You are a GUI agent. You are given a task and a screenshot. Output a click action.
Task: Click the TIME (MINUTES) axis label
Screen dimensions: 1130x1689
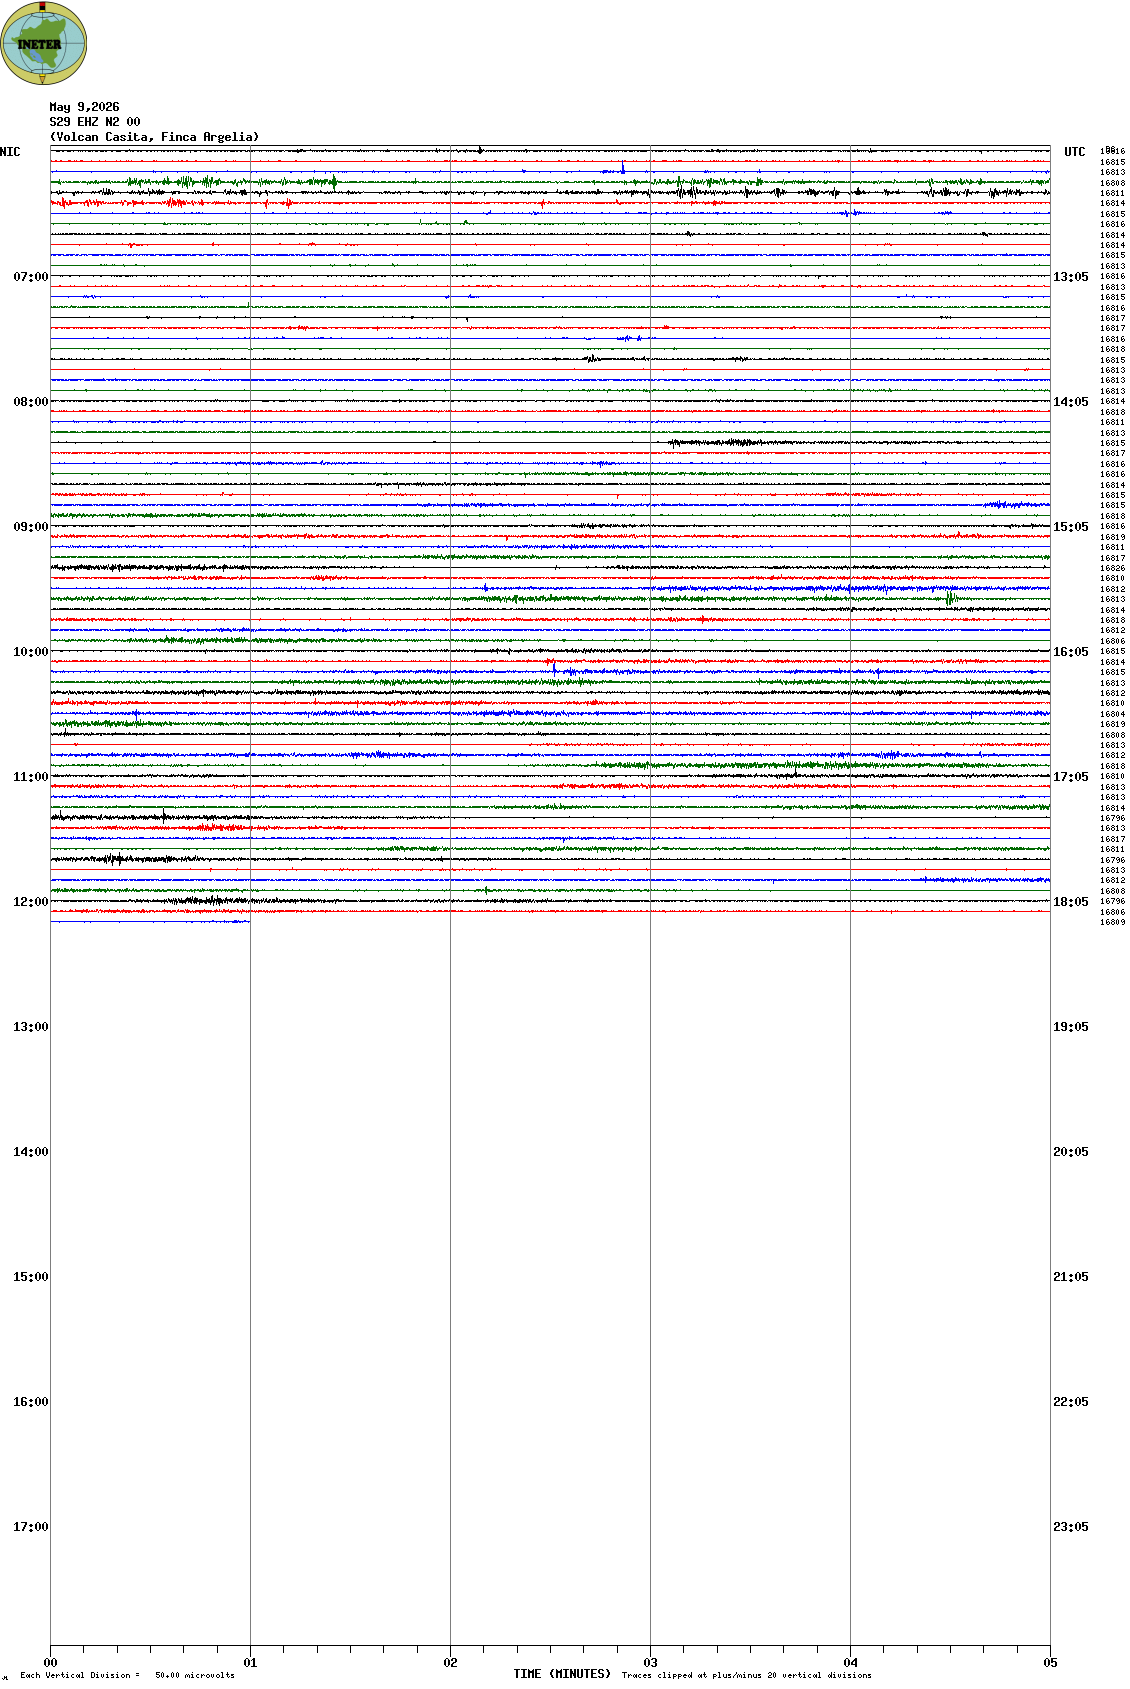(x=562, y=1674)
